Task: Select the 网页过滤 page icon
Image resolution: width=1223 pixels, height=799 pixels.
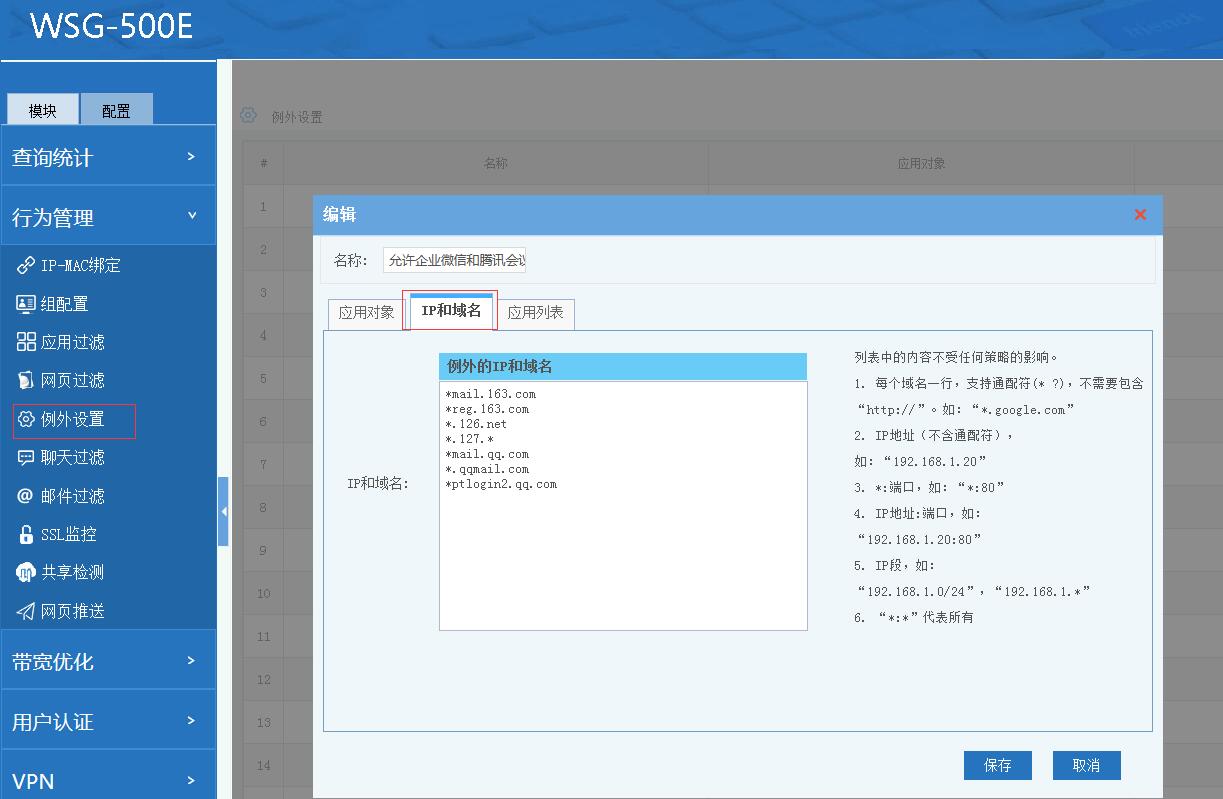Action: (x=26, y=380)
